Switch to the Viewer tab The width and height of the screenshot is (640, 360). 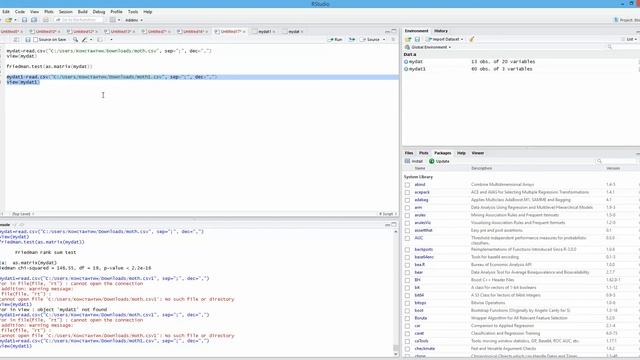point(478,153)
